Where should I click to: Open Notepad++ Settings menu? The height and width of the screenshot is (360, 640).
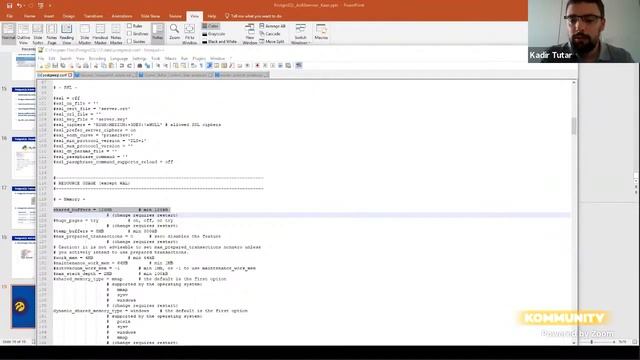[x=139, y=58]
